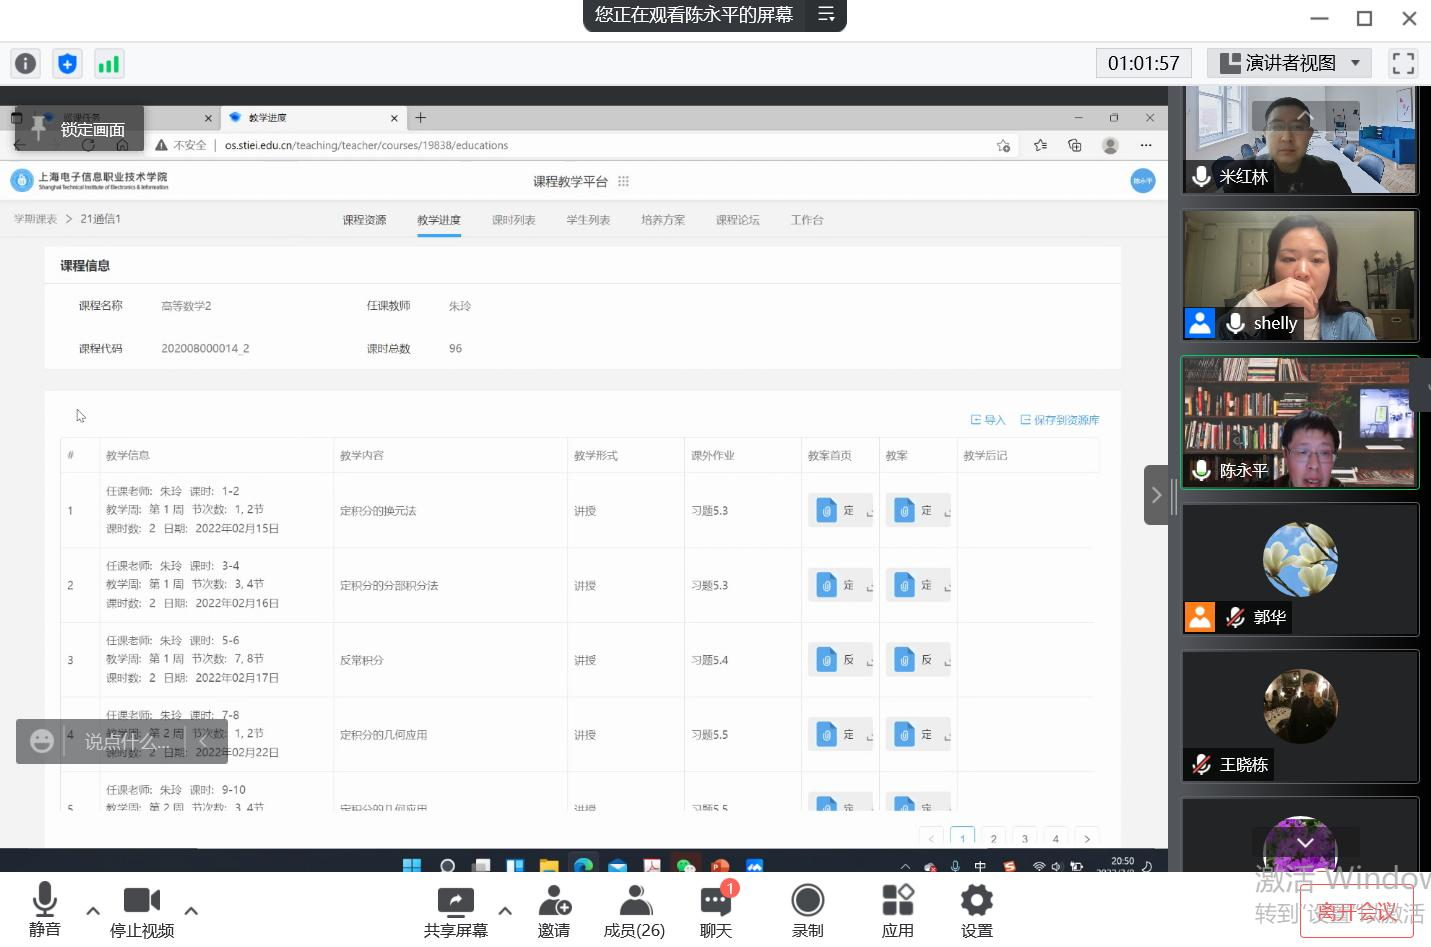Expand audio options arrow beside 静音
1431x947 pixels.
point(93,911)
